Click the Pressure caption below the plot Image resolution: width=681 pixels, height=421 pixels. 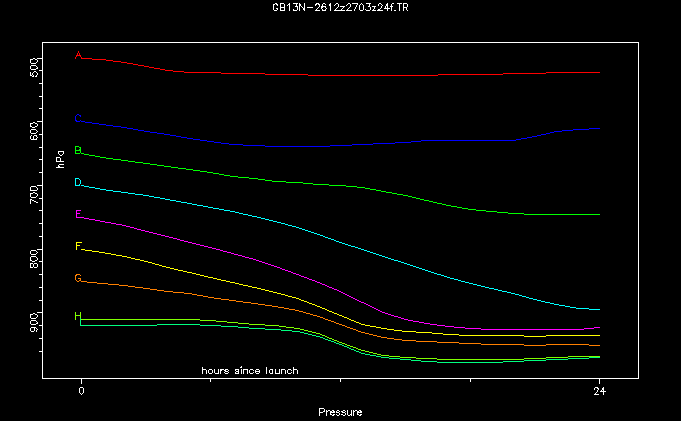click(x=340, y=412)
